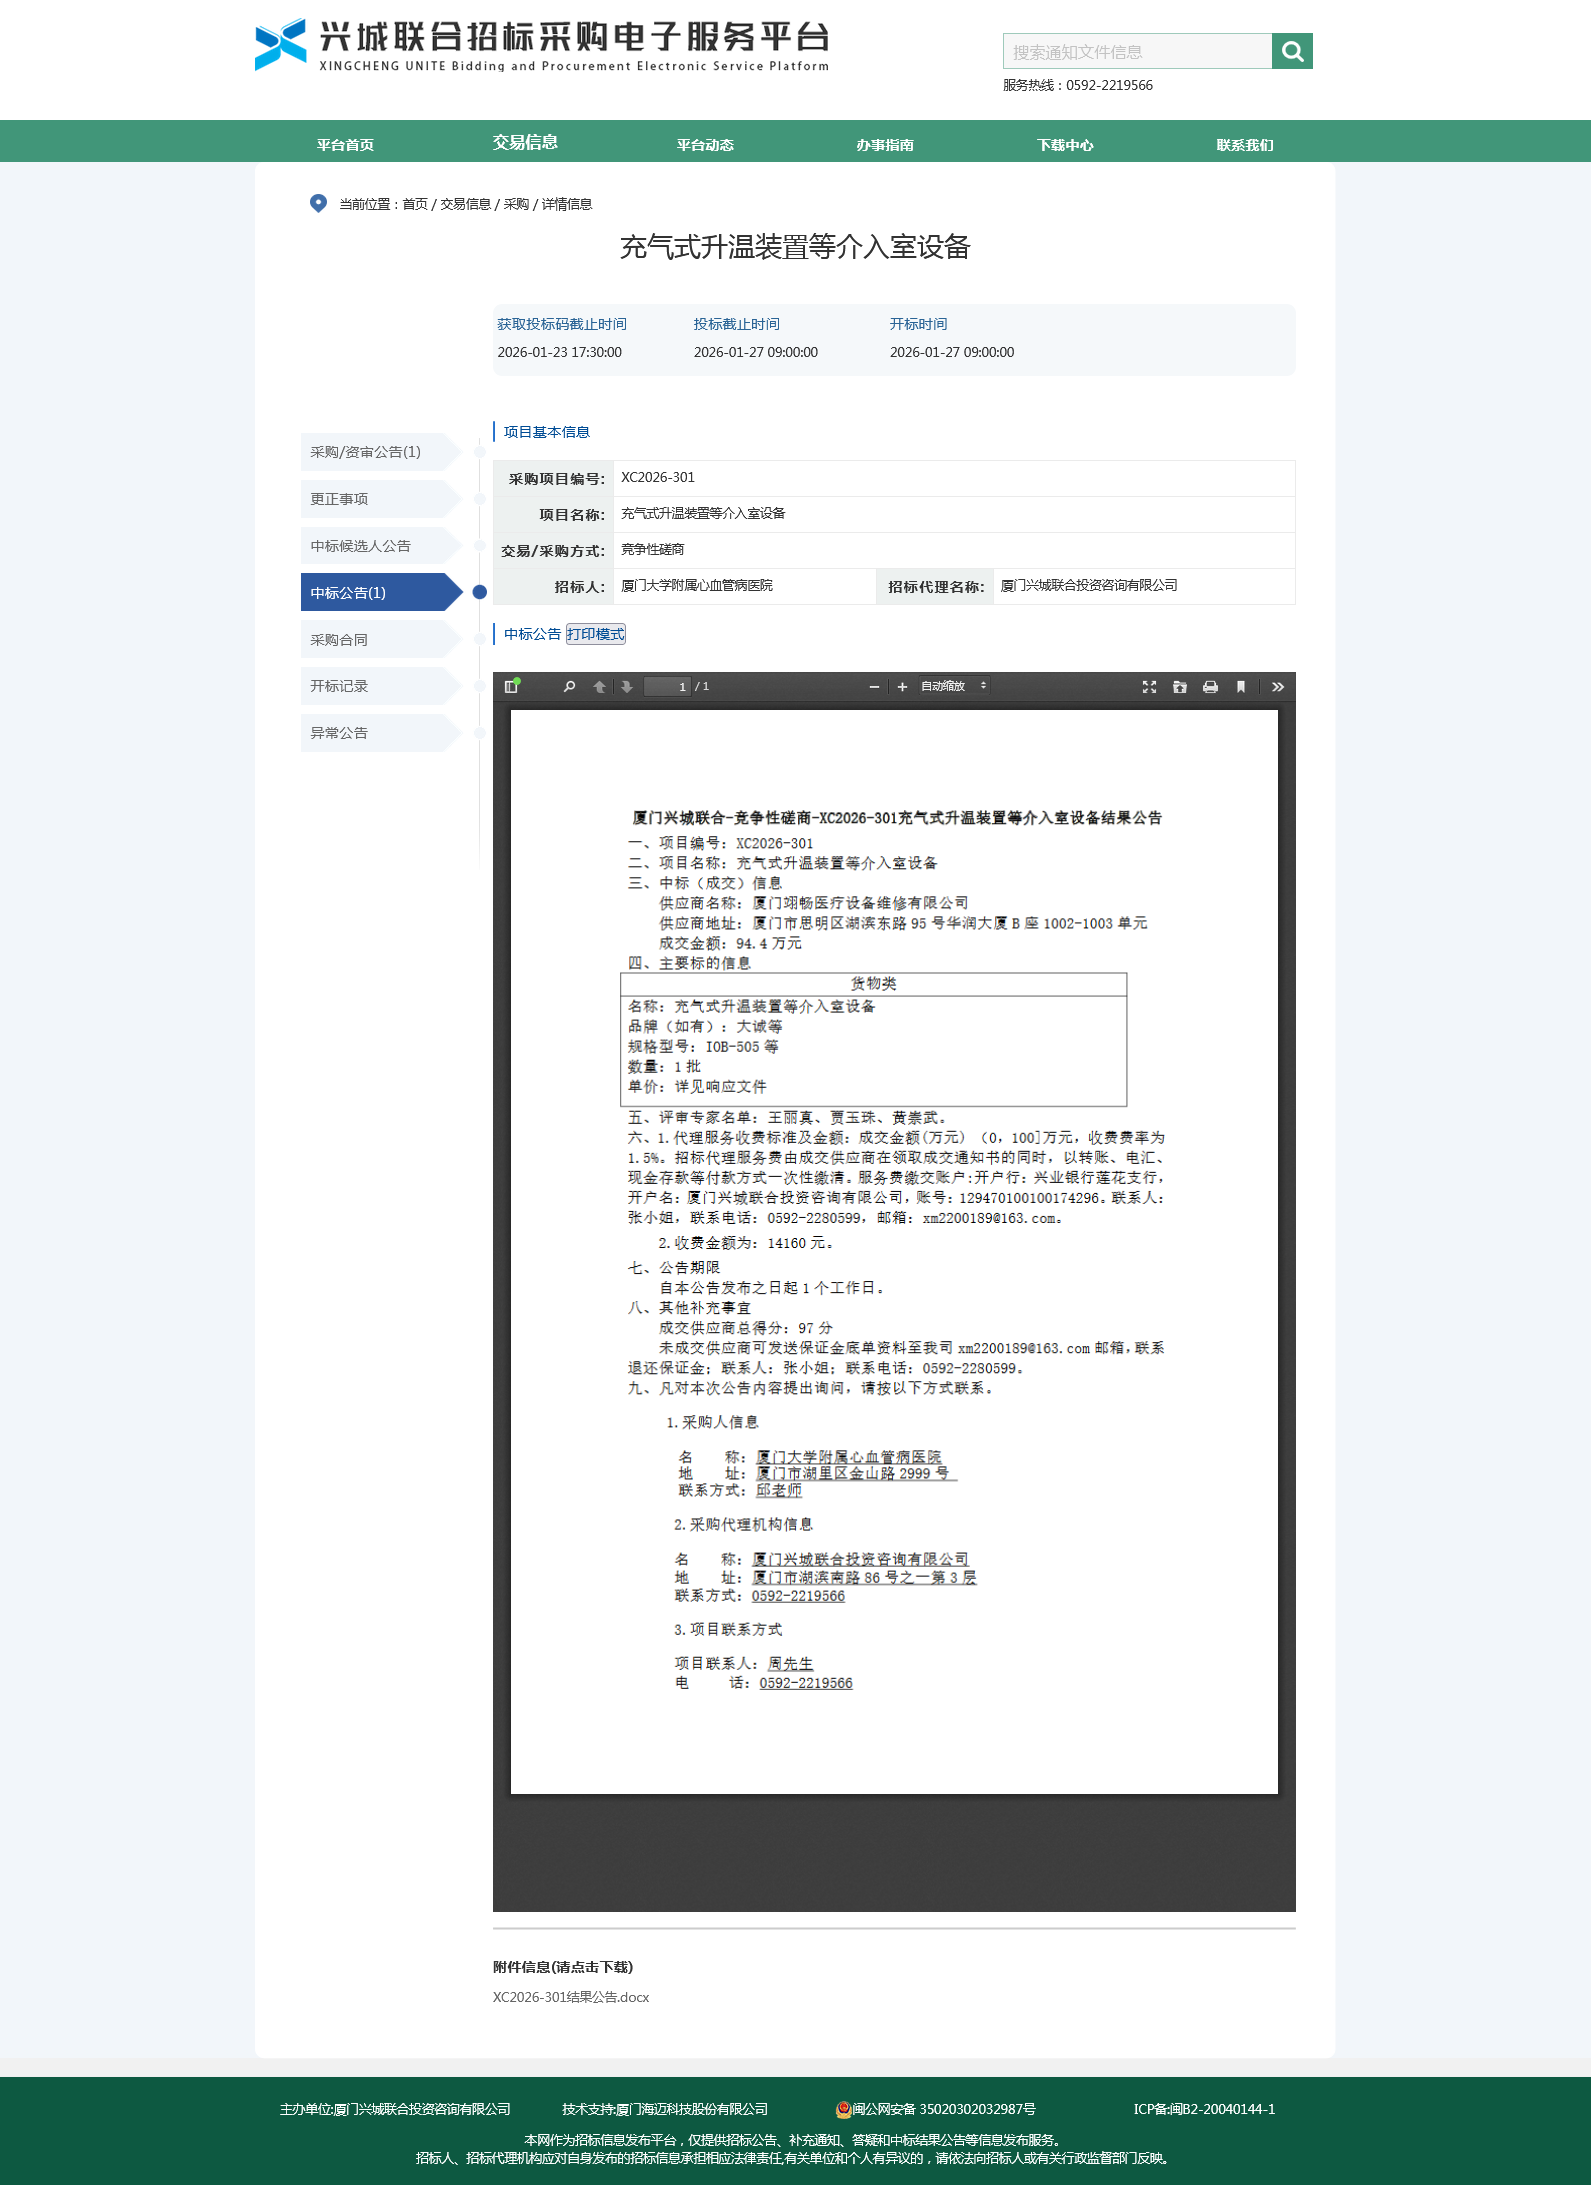Viewport: 1591px width, 2185px height.
Task: Click the 打印模式 button
Action: (x=596, y=634)
